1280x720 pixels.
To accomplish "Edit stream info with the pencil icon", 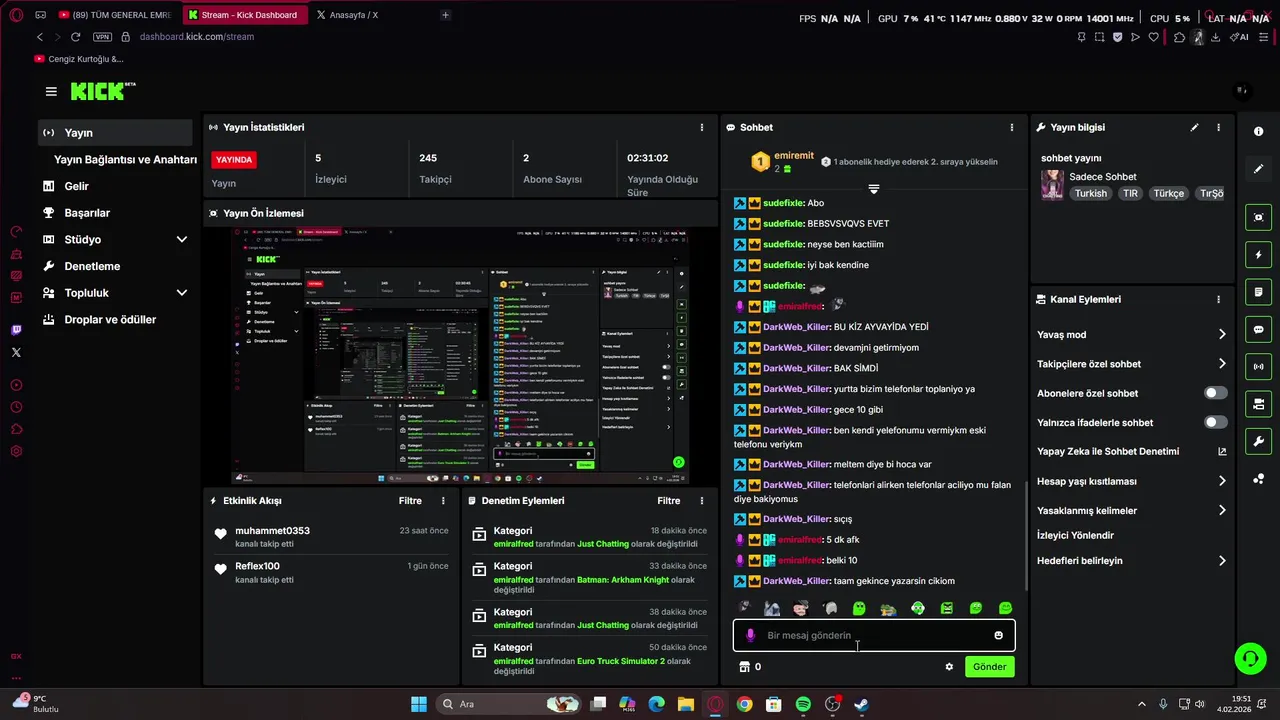I will click(1194, 127).
